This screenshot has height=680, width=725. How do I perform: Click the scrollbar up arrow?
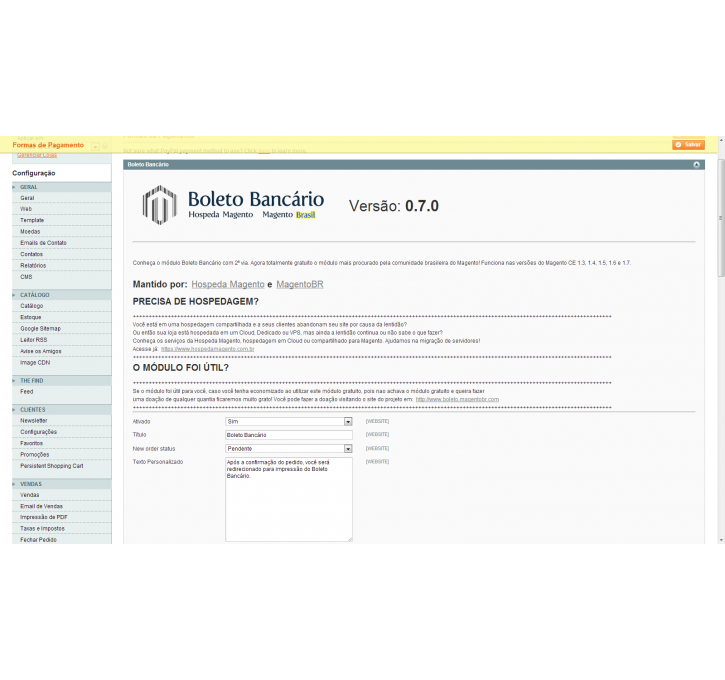[x=721, y=139]
